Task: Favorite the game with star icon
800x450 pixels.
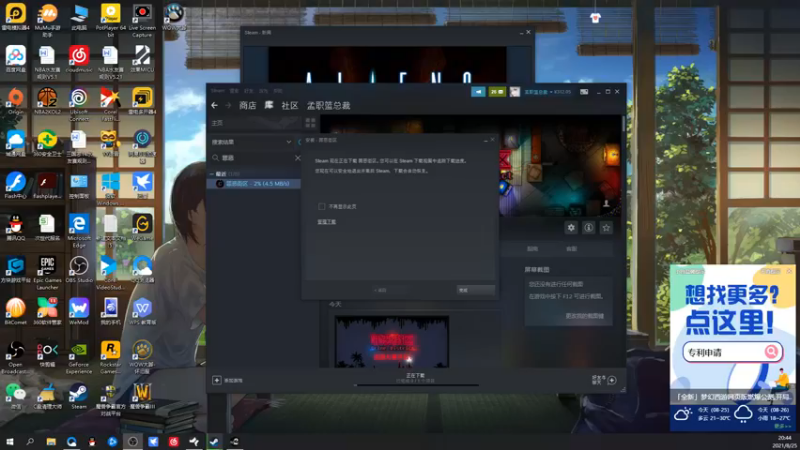Action: pyautogui.click(x=606, y=228)
